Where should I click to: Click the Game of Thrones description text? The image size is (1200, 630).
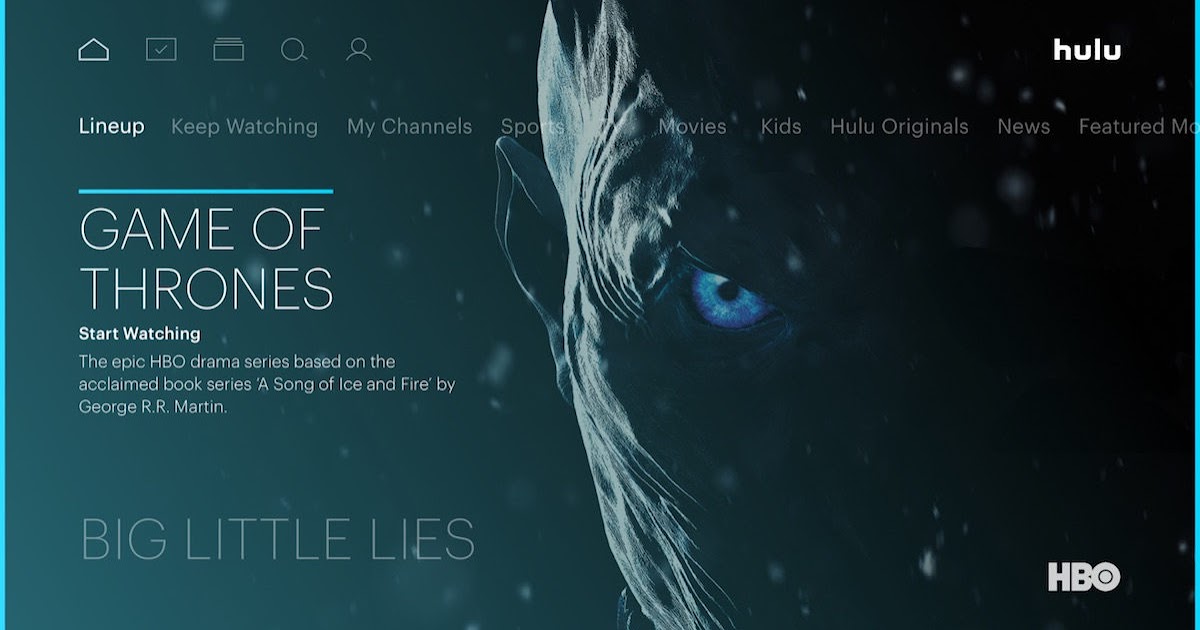pos(267,384)
